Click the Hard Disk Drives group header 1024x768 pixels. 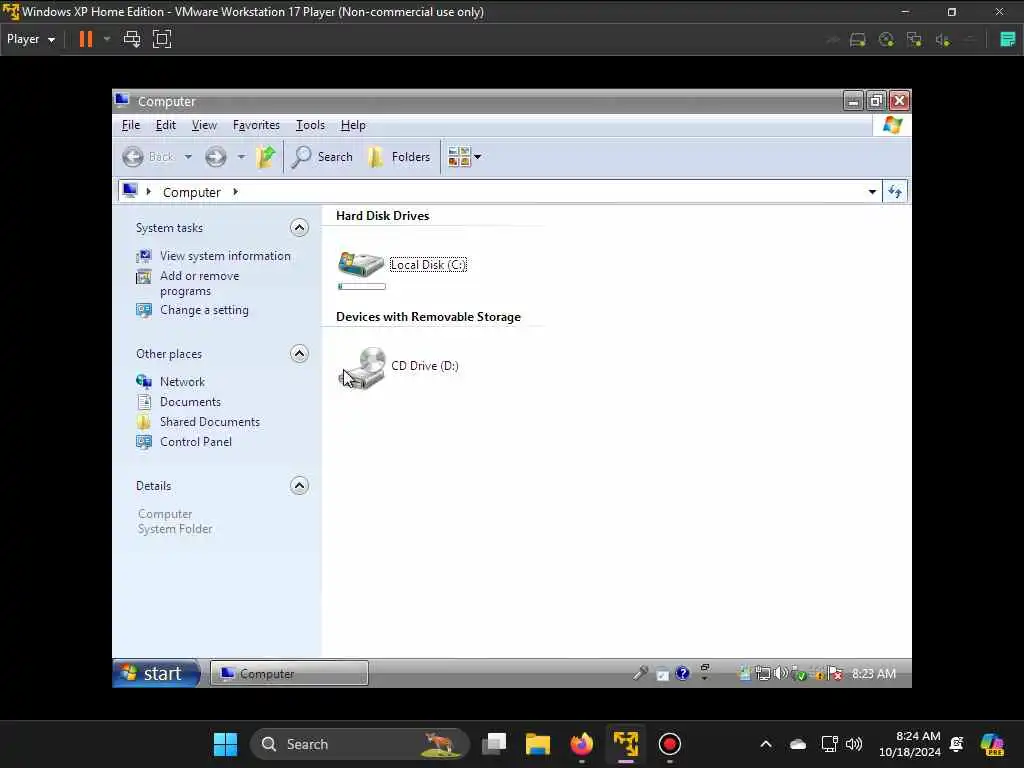(382, 216)
